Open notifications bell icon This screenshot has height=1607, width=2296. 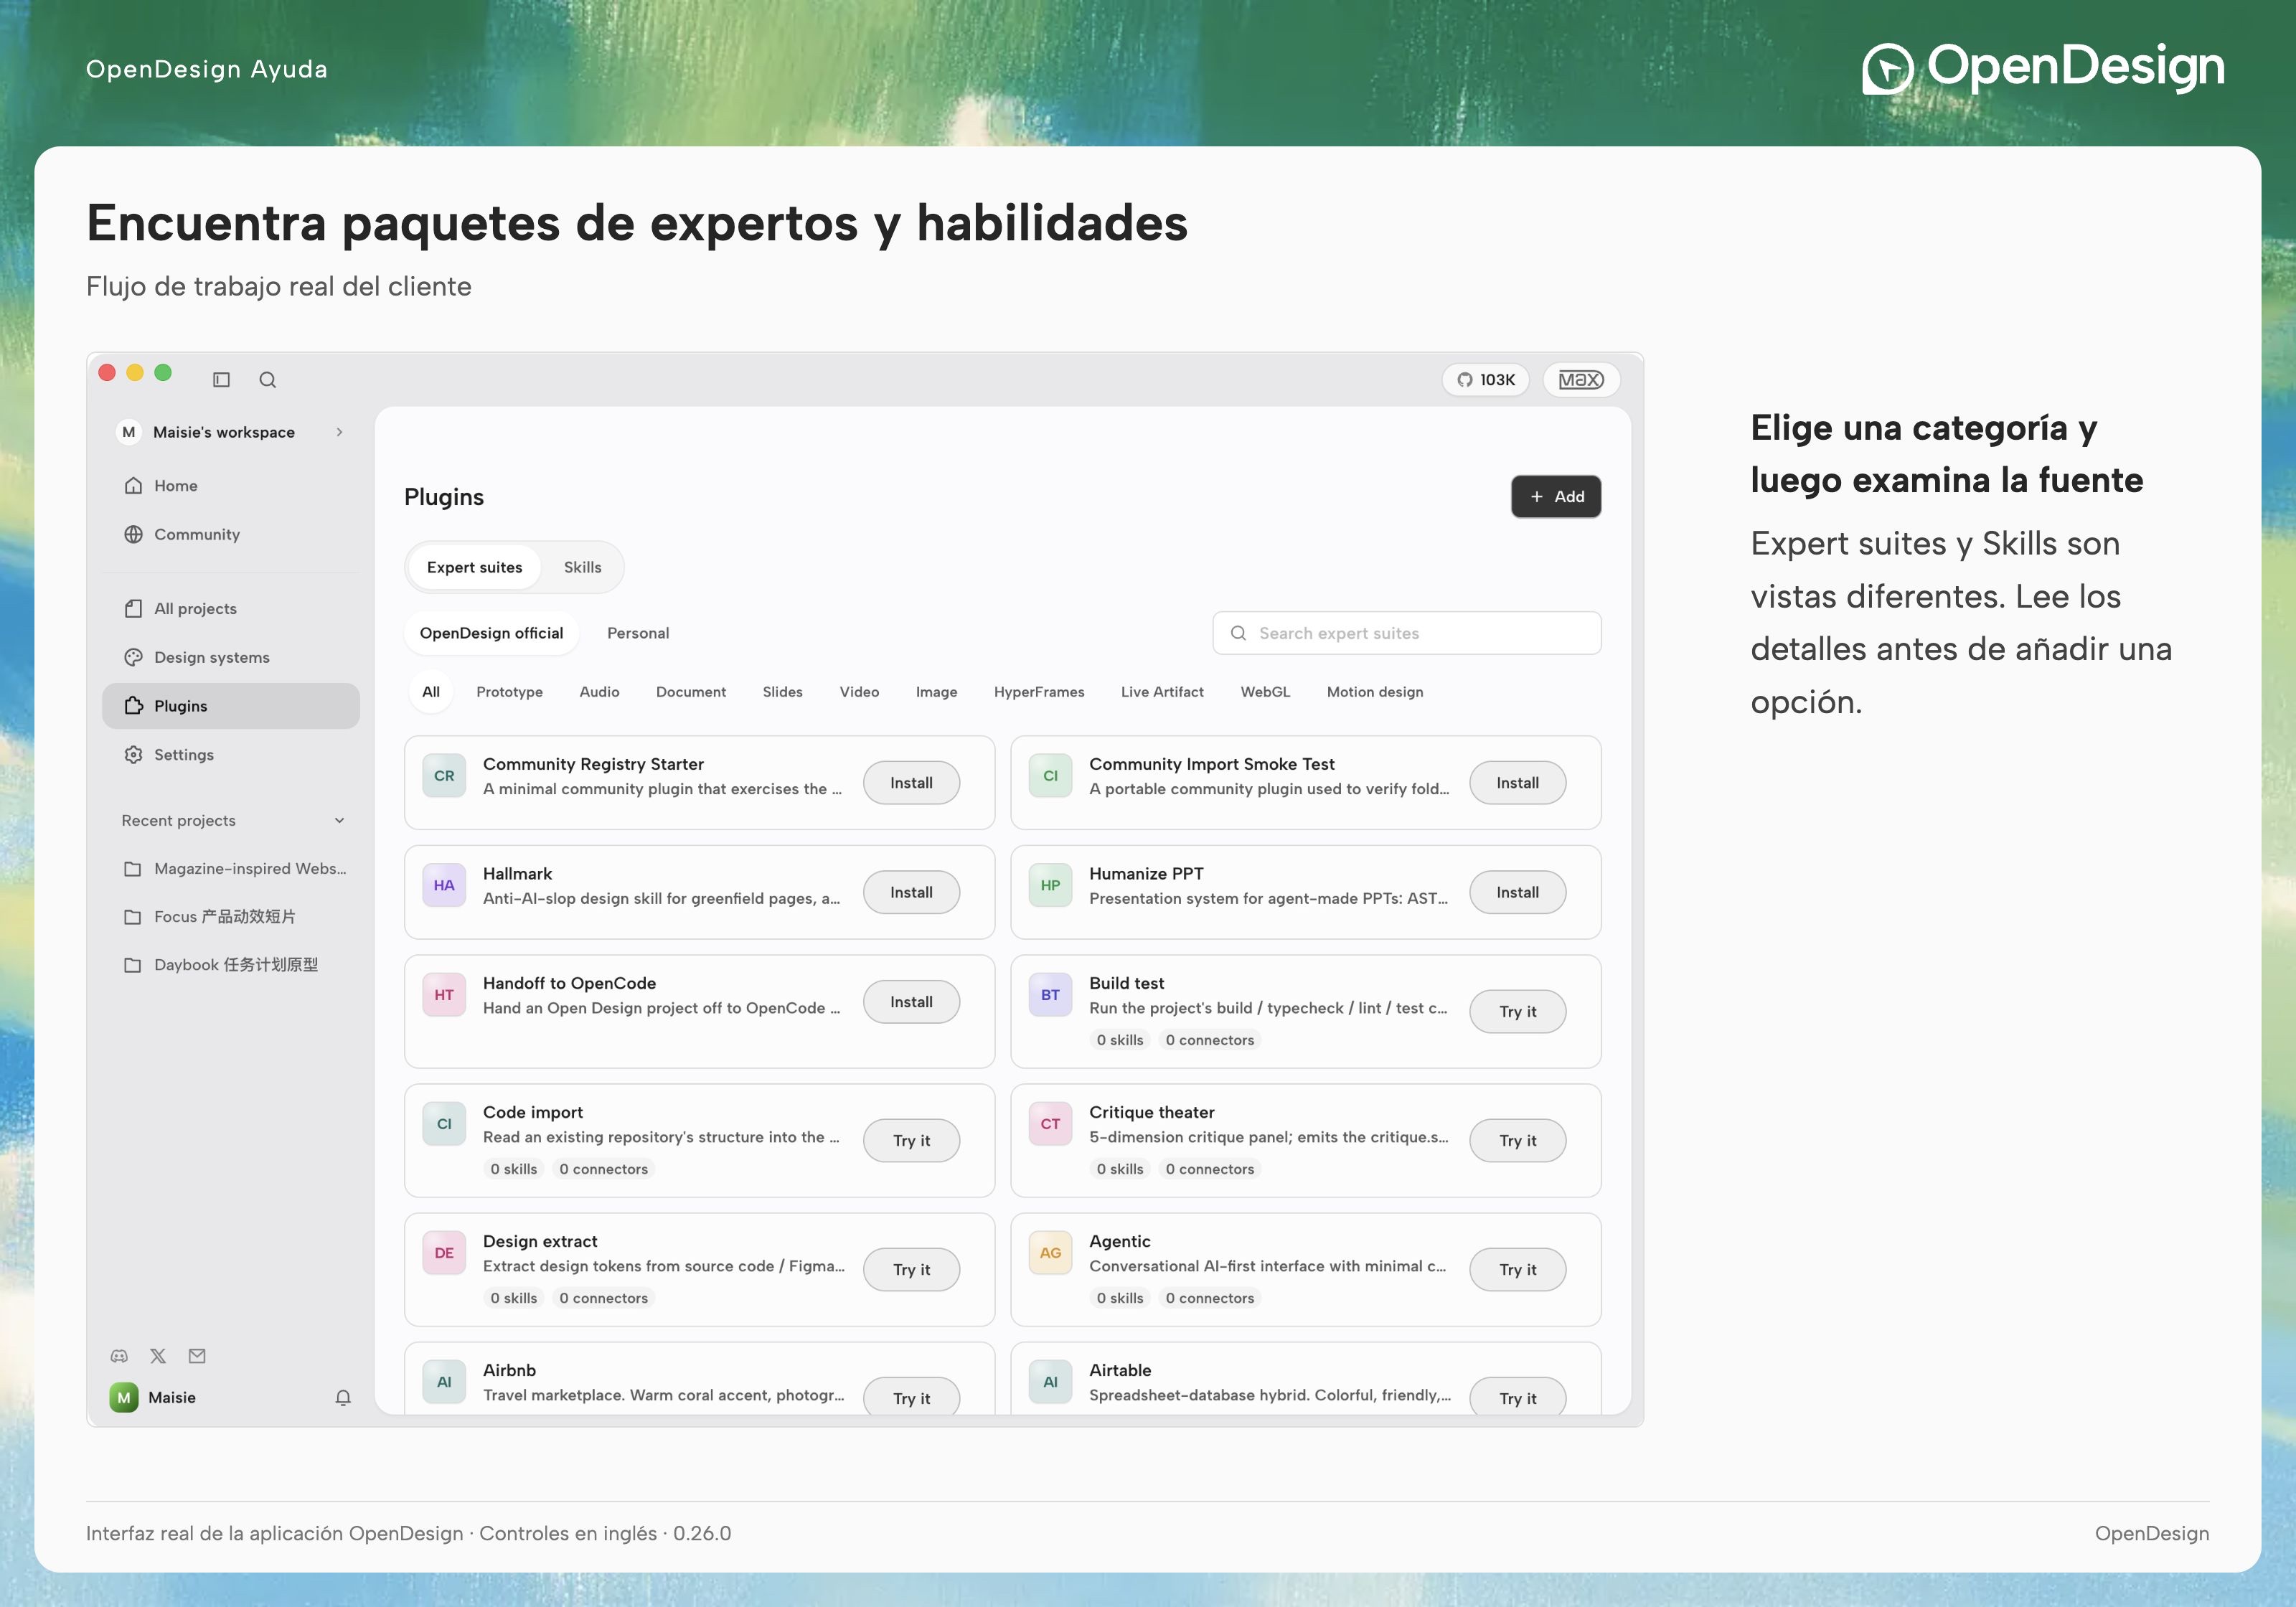[x=343, y=1398]
